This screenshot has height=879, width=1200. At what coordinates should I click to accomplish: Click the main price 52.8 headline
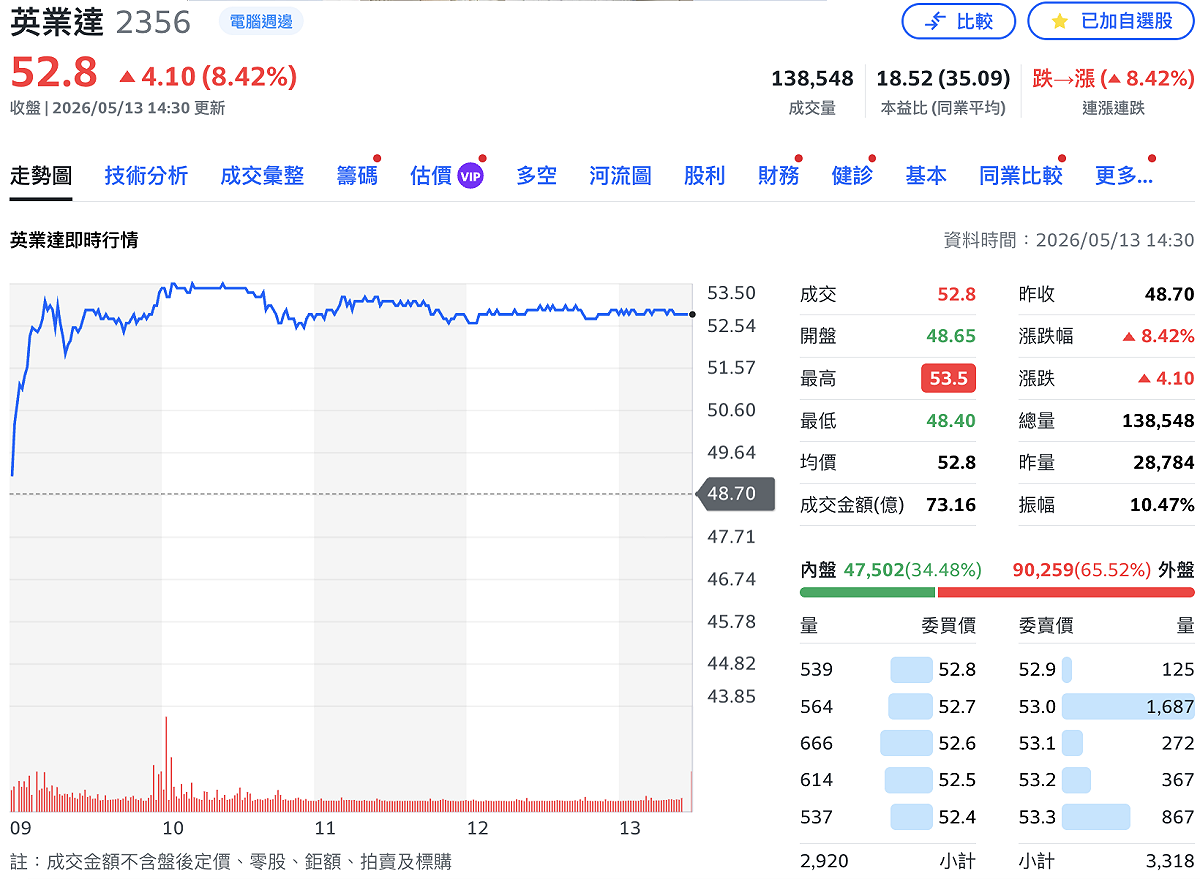pyautogui.click(x=54, y=74)
